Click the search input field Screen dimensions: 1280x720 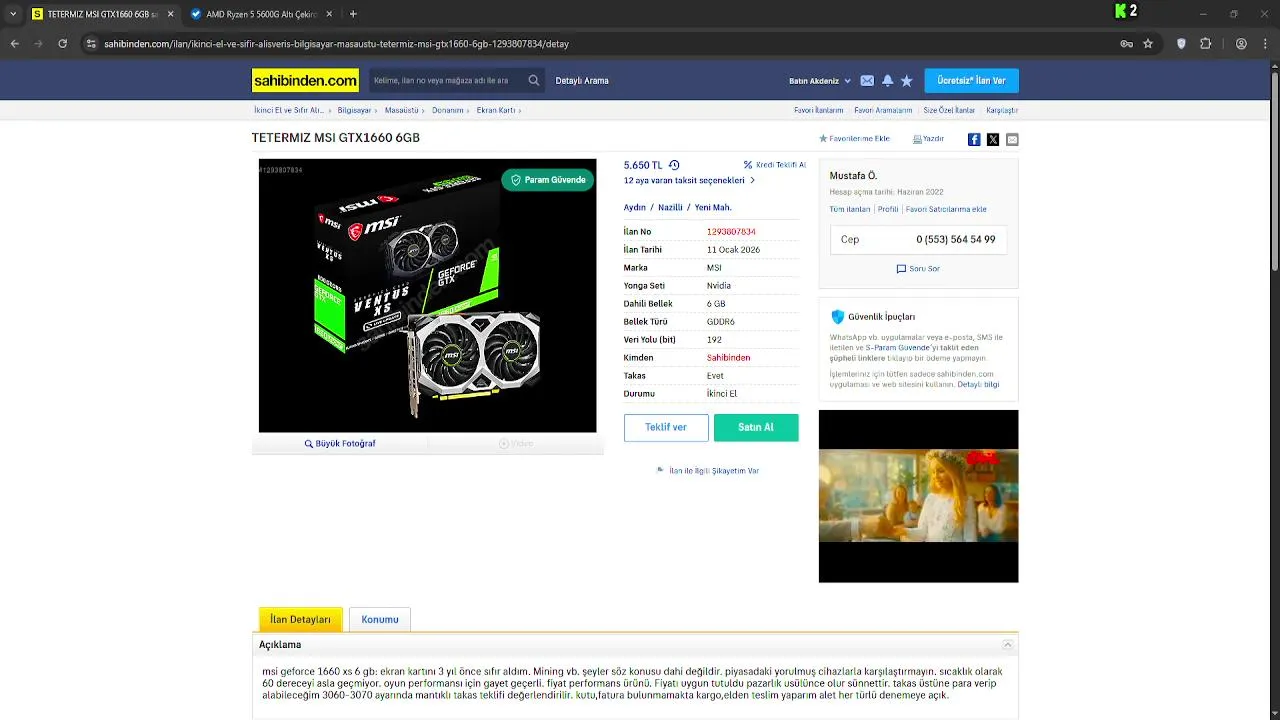coord(446,81)
